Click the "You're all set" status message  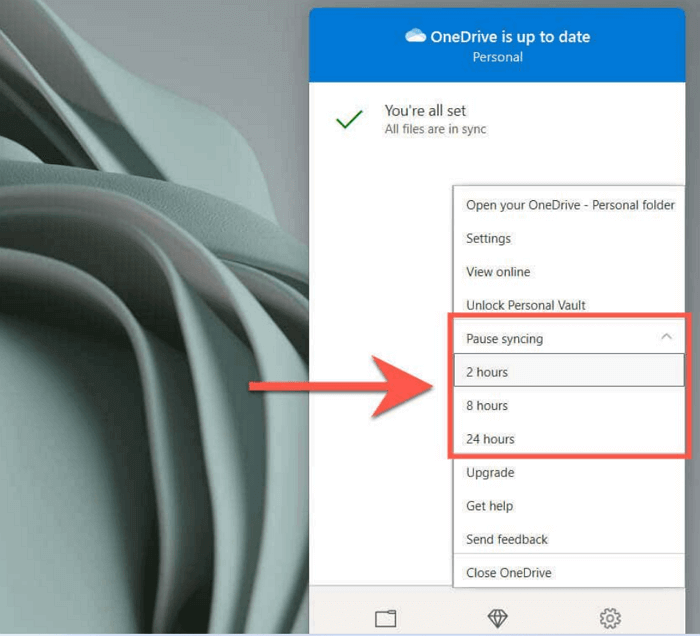pyautogui.click(x=426, y=111)
